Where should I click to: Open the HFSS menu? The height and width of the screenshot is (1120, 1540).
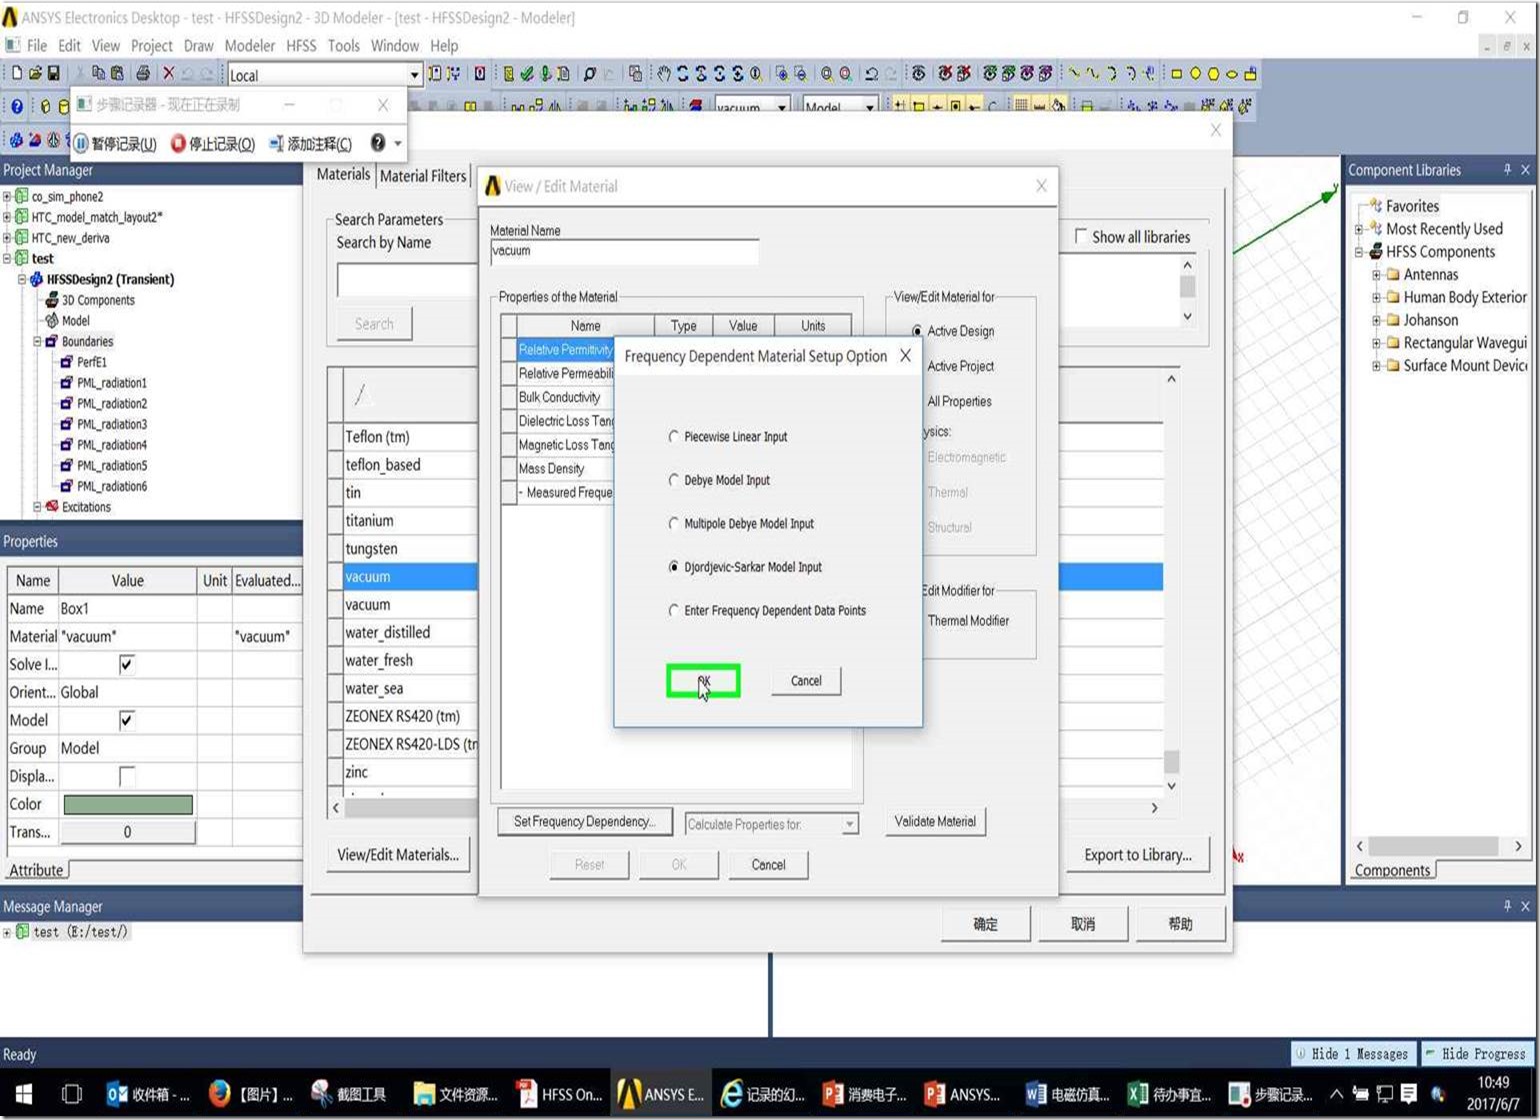click(301, 45)
